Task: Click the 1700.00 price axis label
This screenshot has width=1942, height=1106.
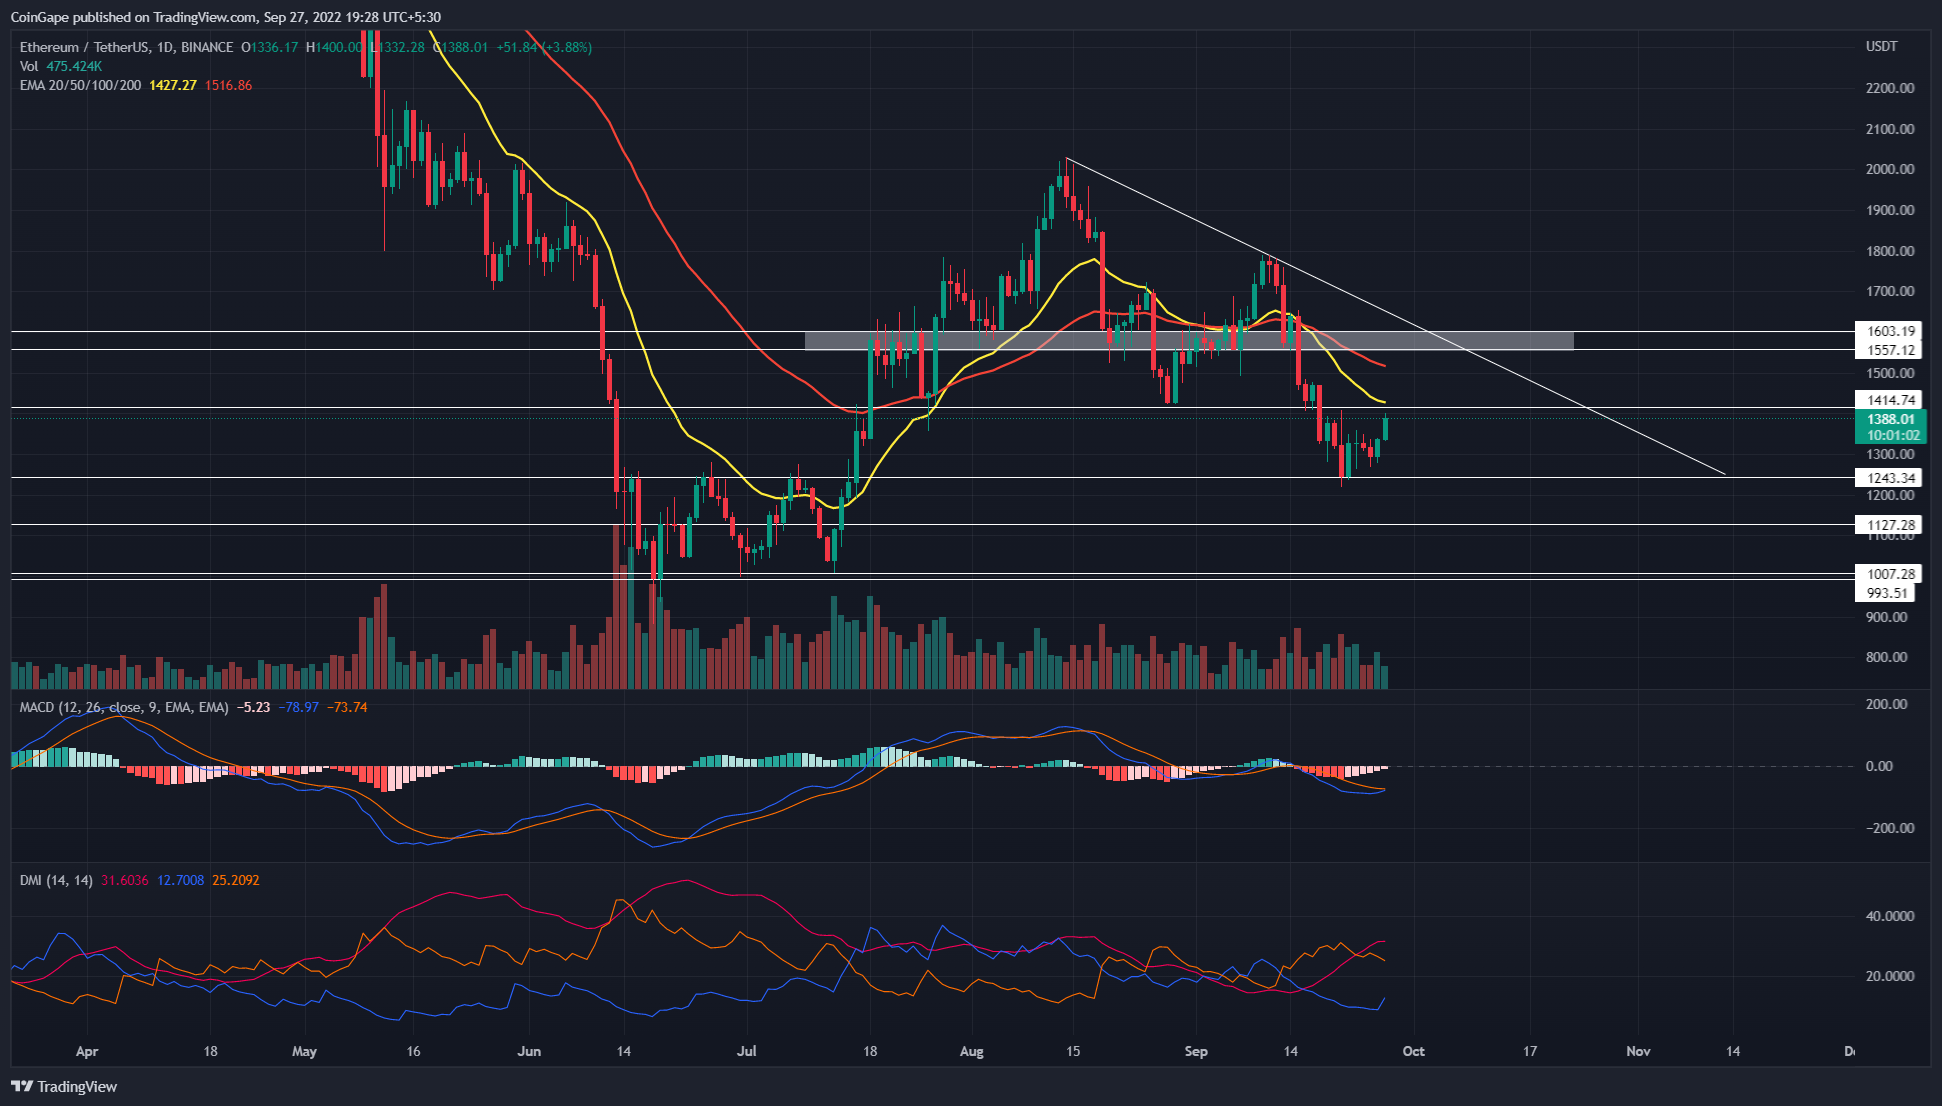Action: tap(1890, 291)
